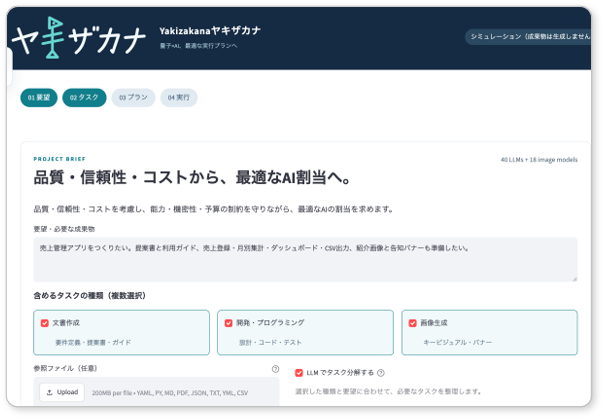Grab the text area resize handle
Viewport: 604px width, 419px height.
pos(574,278)
